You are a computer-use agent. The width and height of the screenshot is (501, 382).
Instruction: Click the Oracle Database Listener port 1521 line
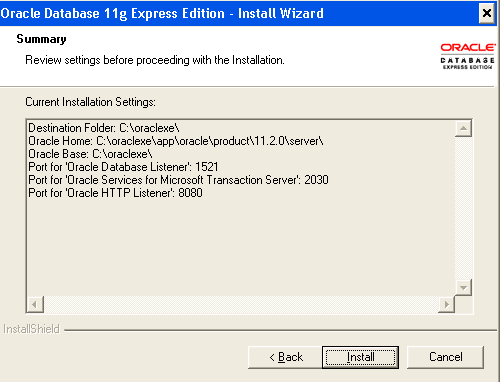[x=123, y=167]
